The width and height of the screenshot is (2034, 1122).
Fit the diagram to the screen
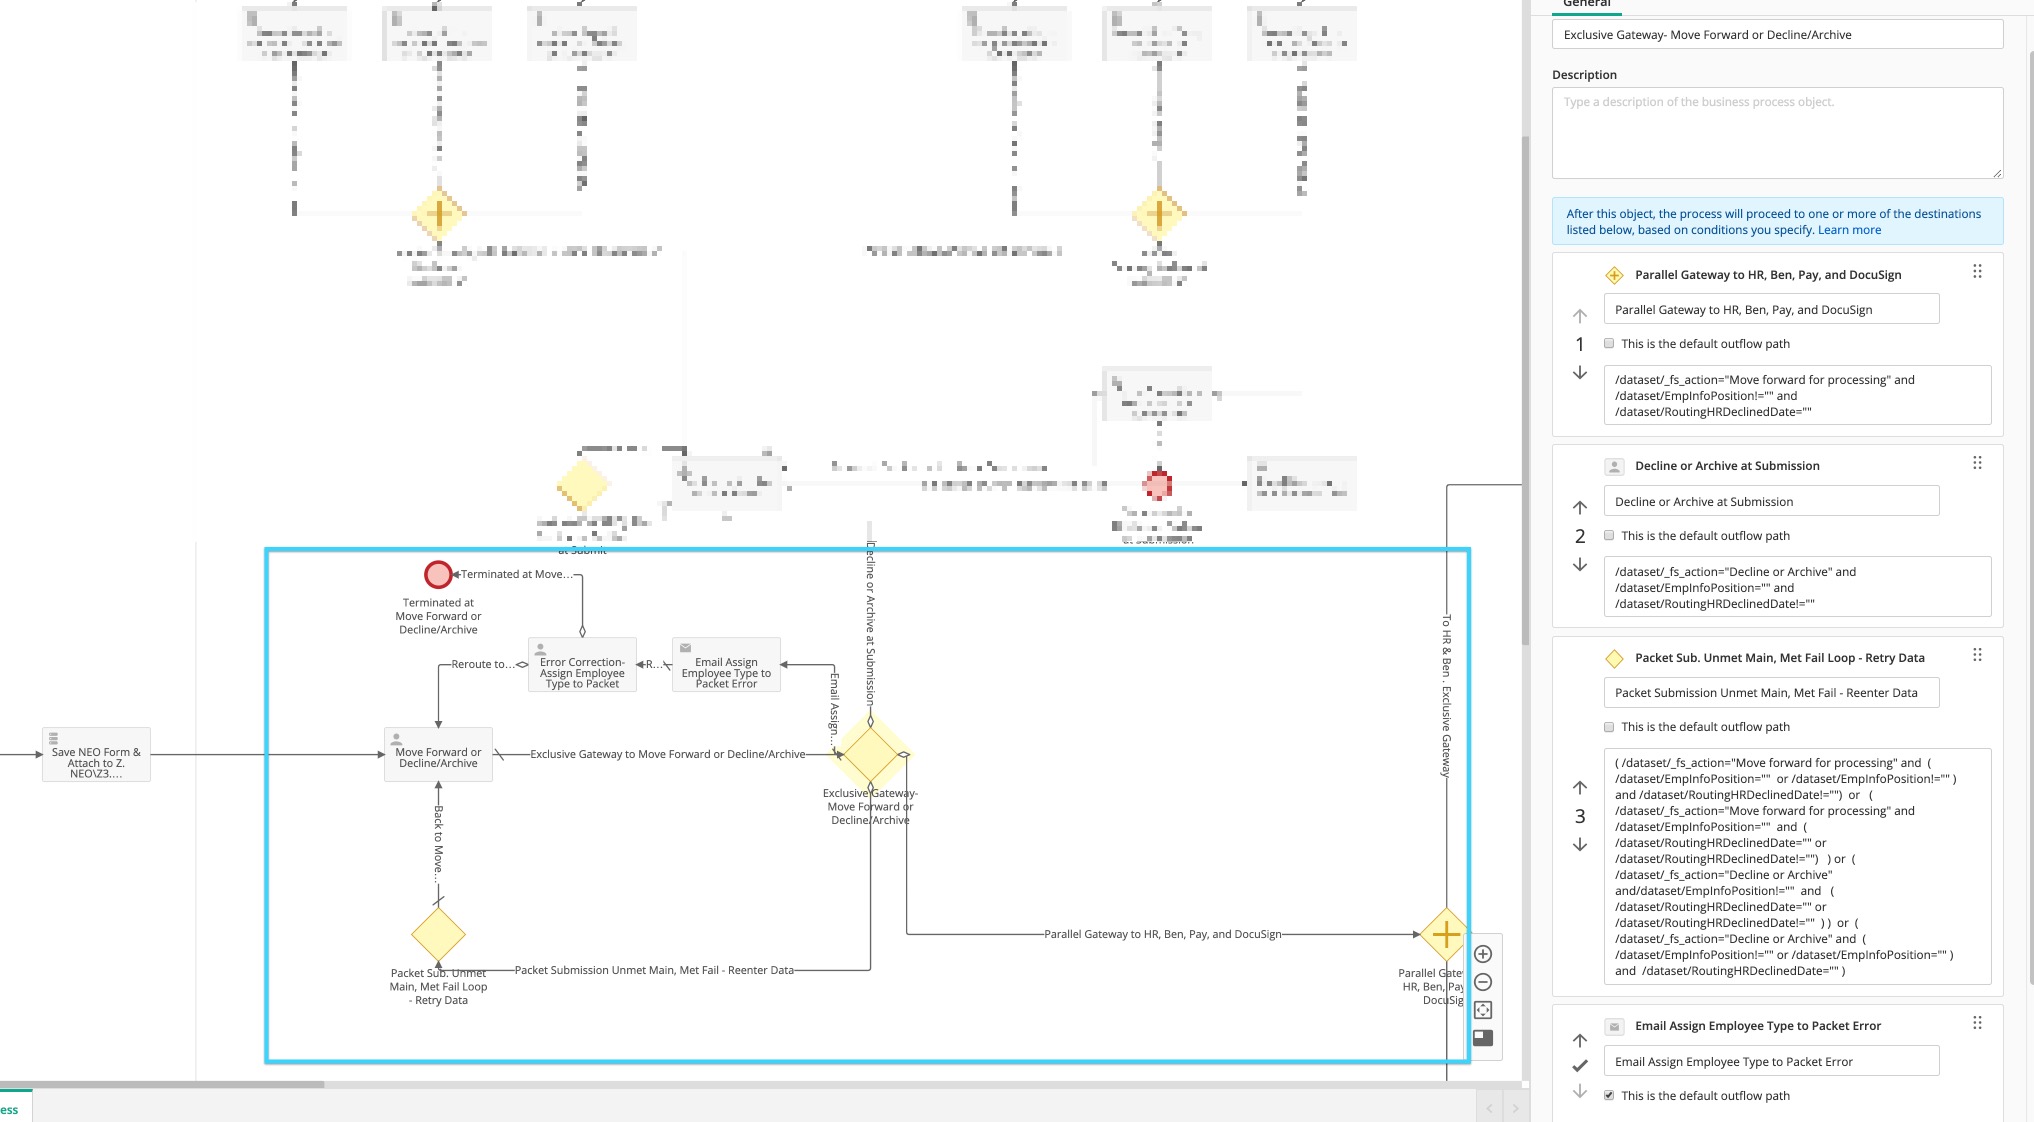(x=1483, y=1010)
